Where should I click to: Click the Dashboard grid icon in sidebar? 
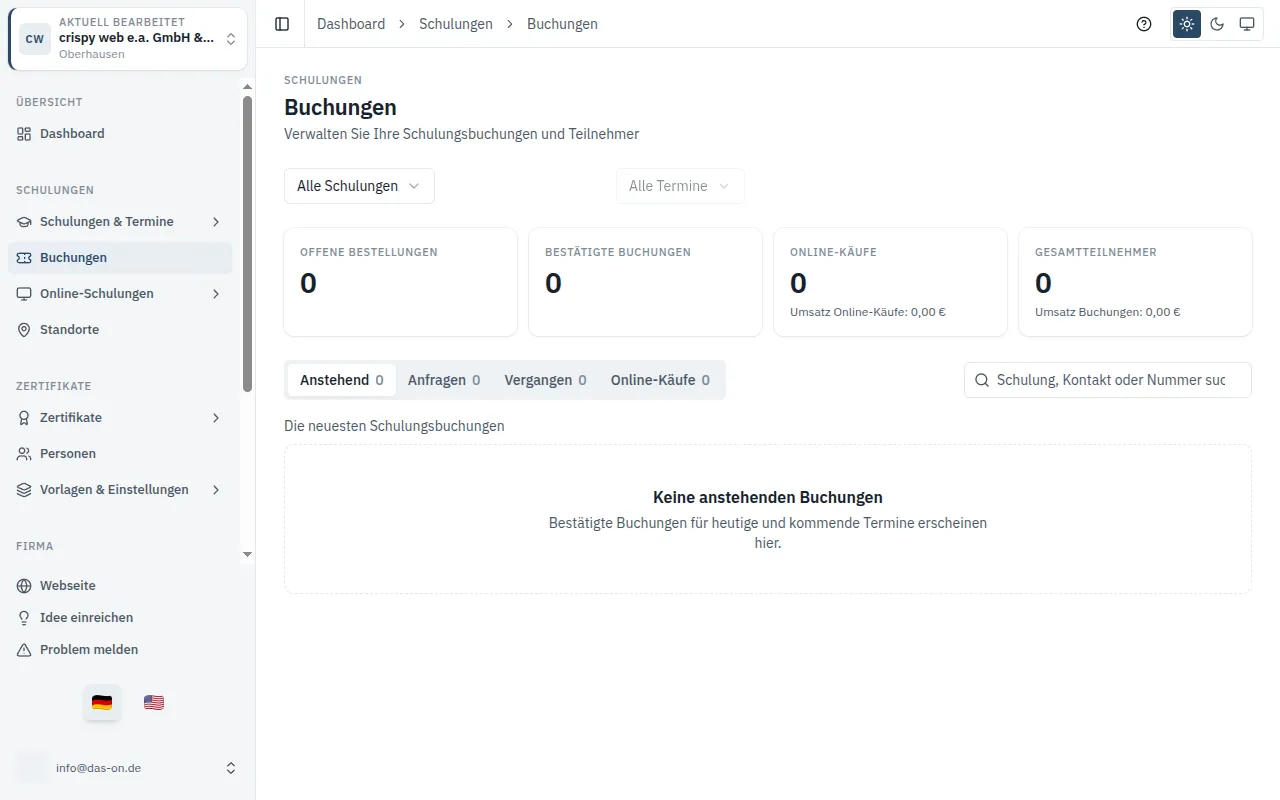click(x=24, y=134)
